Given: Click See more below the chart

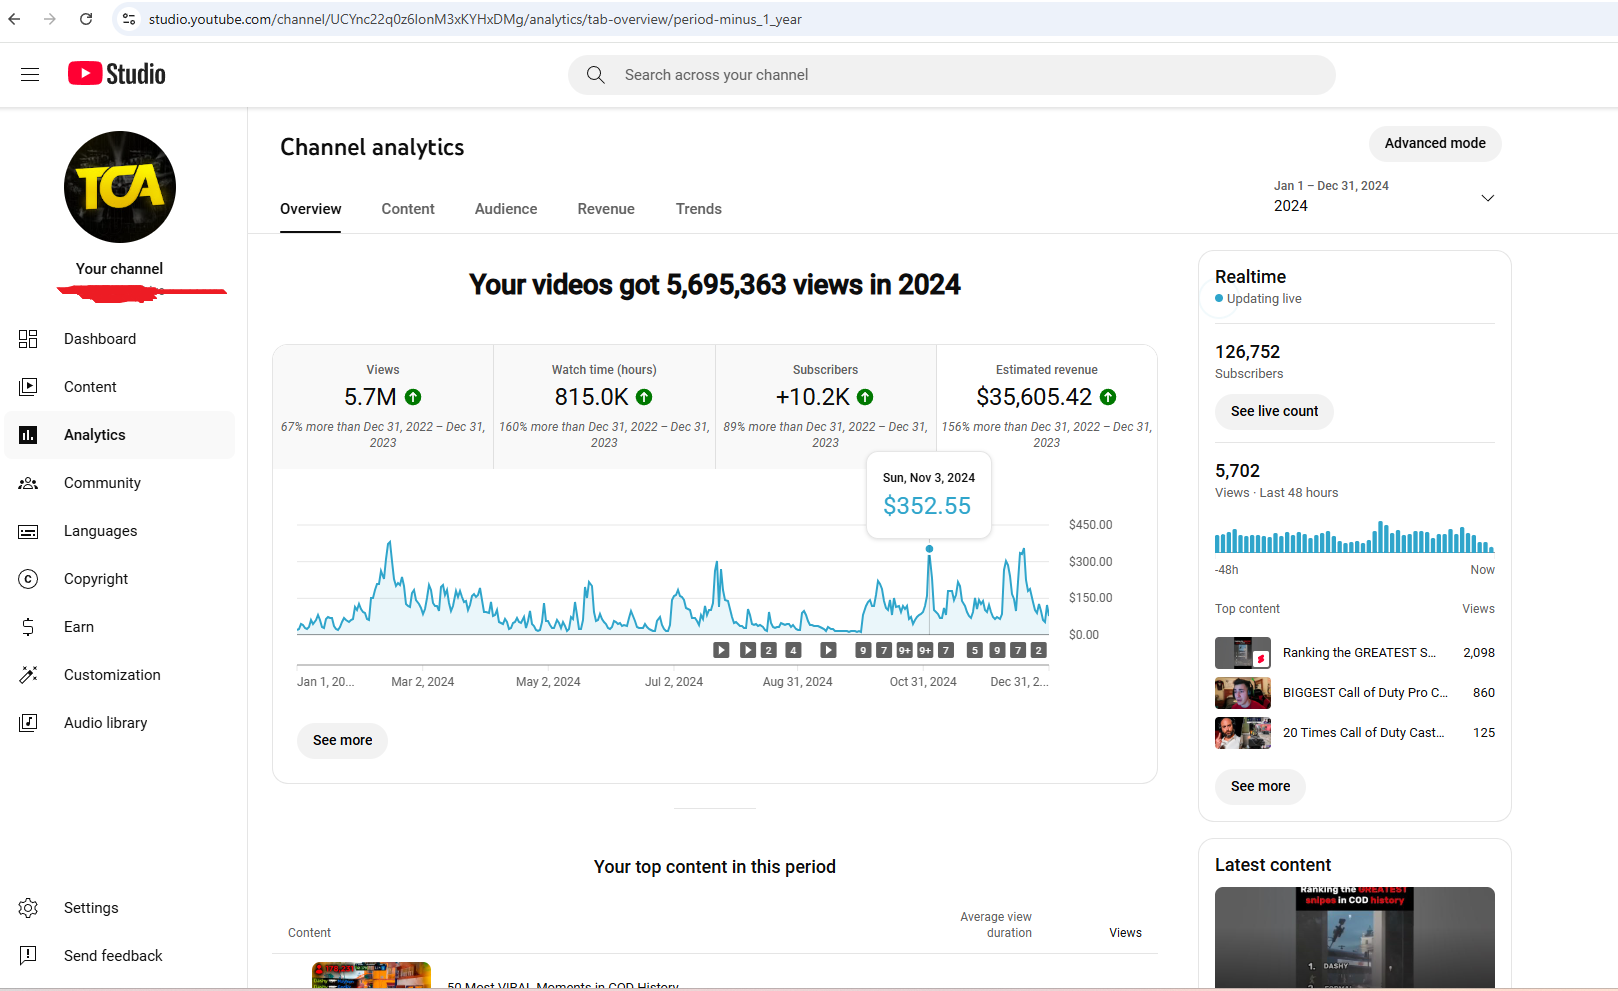Looking at the screenshot, I should (342, 740).
